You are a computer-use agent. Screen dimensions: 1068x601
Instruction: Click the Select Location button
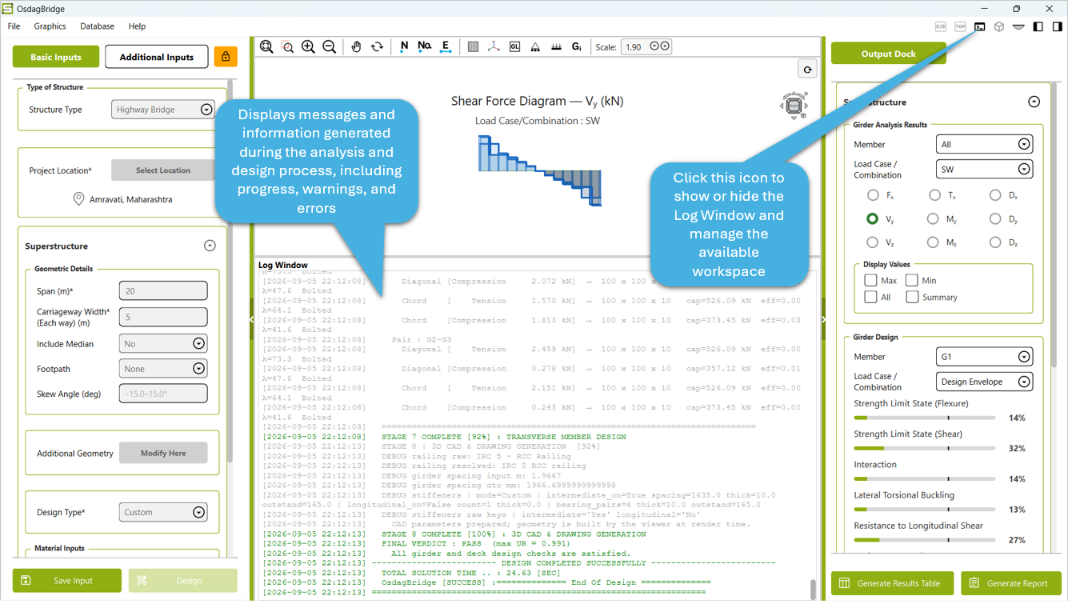(163, 170)
